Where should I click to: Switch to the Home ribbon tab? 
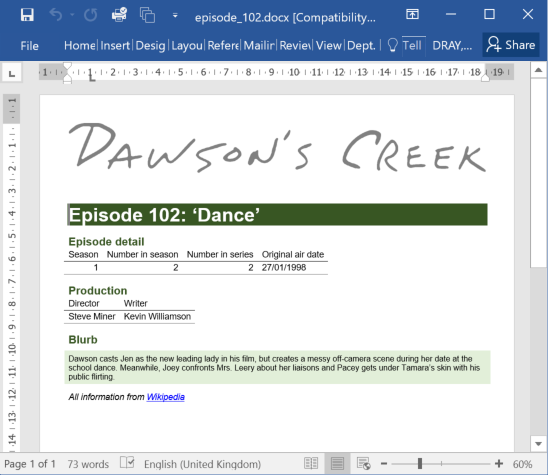(x=80, y=45)
